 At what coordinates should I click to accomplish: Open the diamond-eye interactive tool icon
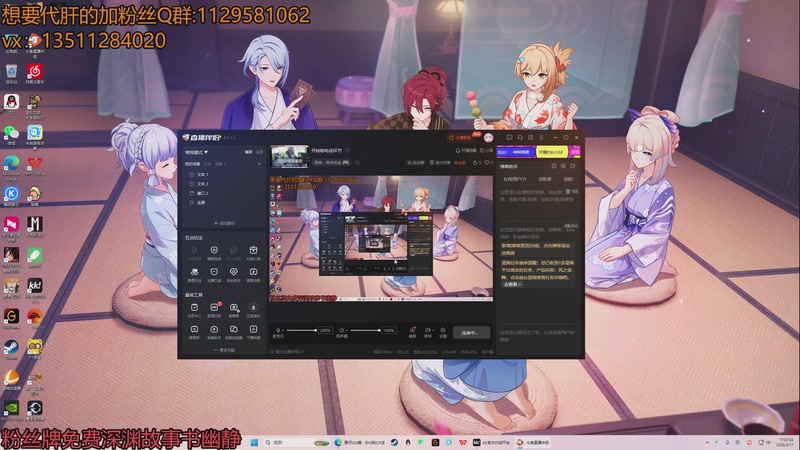point(234,274)
